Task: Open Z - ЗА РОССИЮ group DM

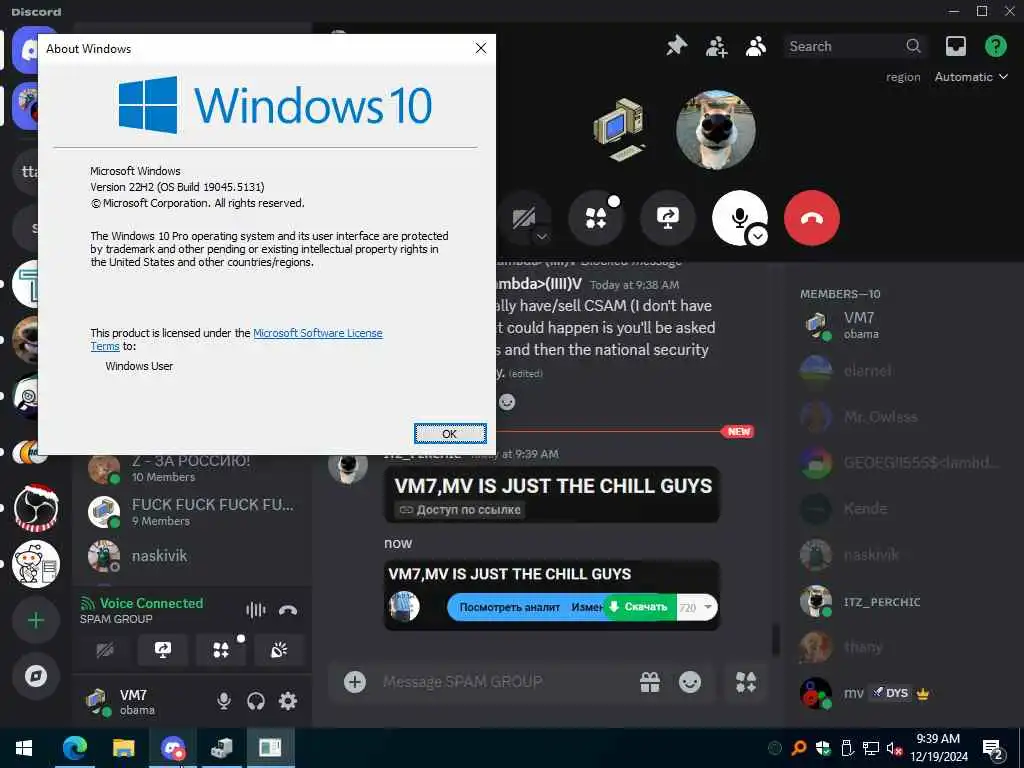Action: (x=193, y=468)
